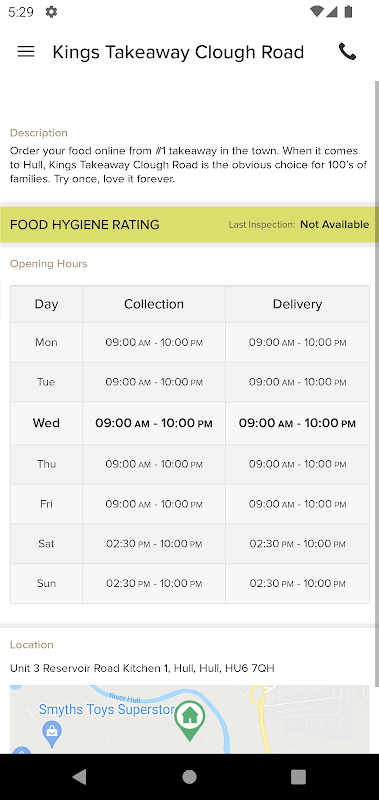379x800 pixels.
Task: Tap the Collection column header
Action: click(x=154, y=304)
